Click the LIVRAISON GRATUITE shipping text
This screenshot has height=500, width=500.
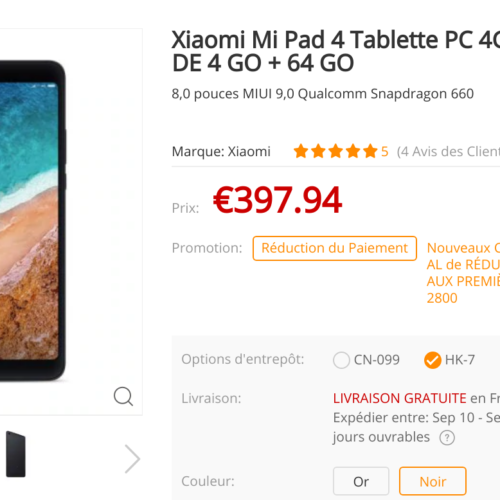click(400, 398)
